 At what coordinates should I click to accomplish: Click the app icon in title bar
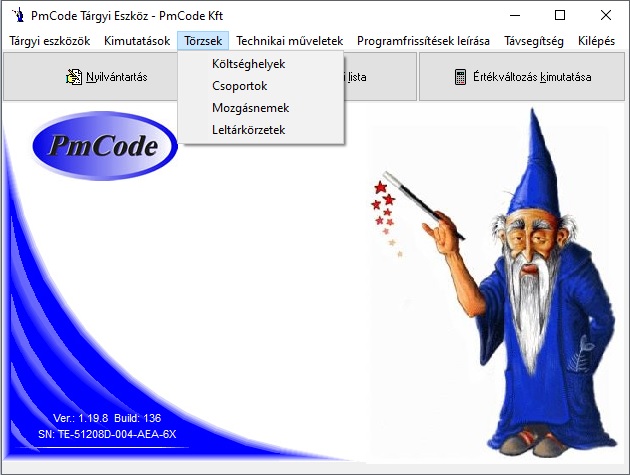click(18, 15)
